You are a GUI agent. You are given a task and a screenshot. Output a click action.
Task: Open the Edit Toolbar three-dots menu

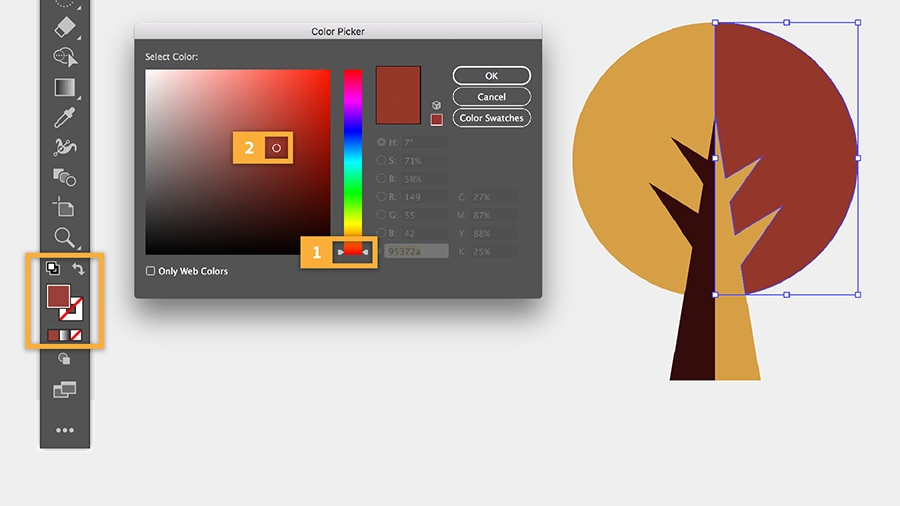(64, 430)
